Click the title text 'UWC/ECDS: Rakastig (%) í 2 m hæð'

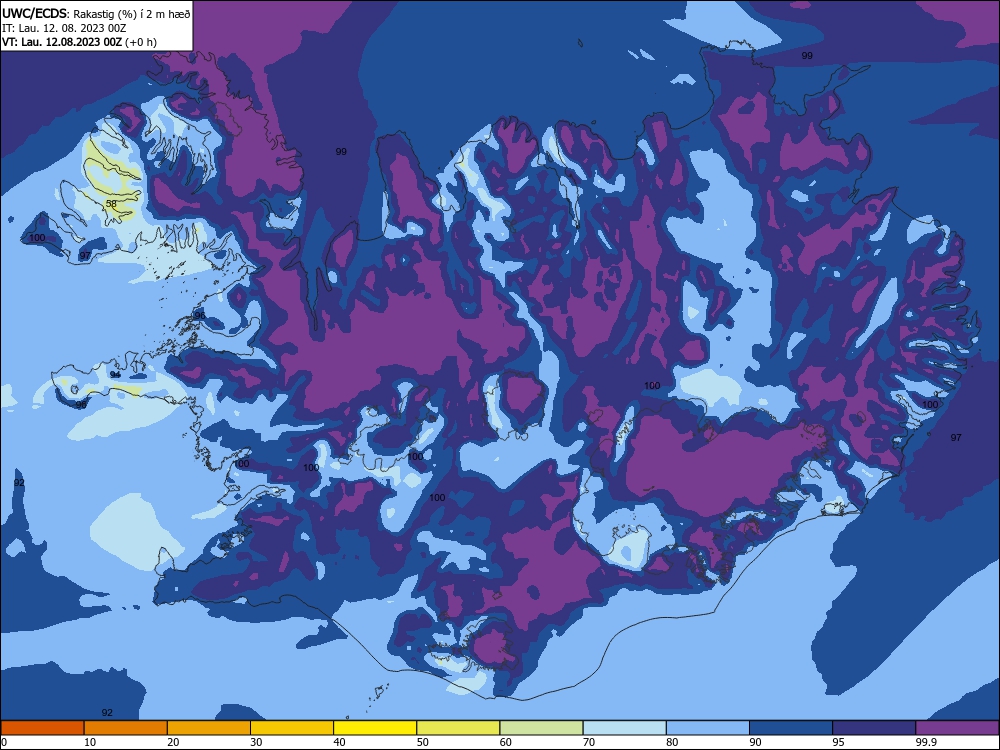click(96, 13)
